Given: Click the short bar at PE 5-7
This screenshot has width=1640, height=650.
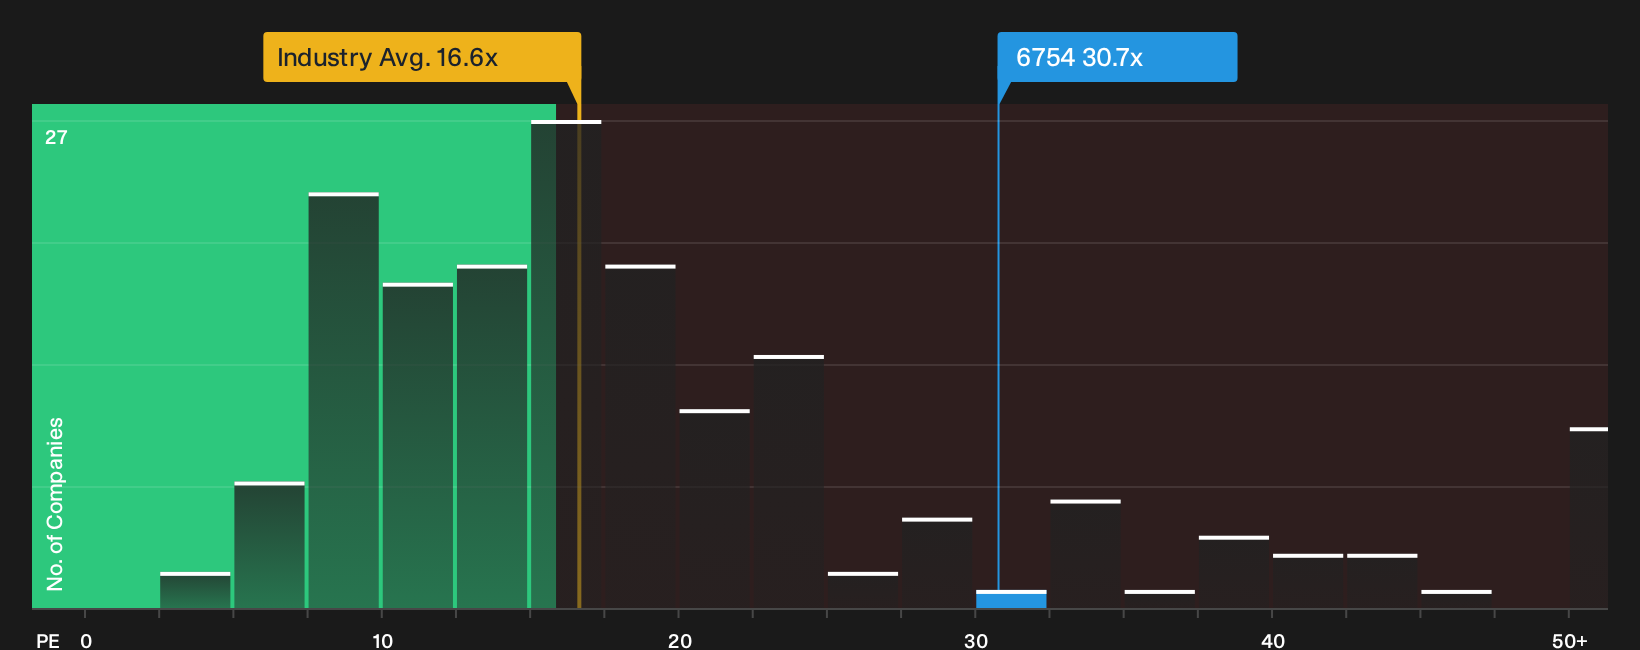Looking at the screenshot, I should coord(270,545).
